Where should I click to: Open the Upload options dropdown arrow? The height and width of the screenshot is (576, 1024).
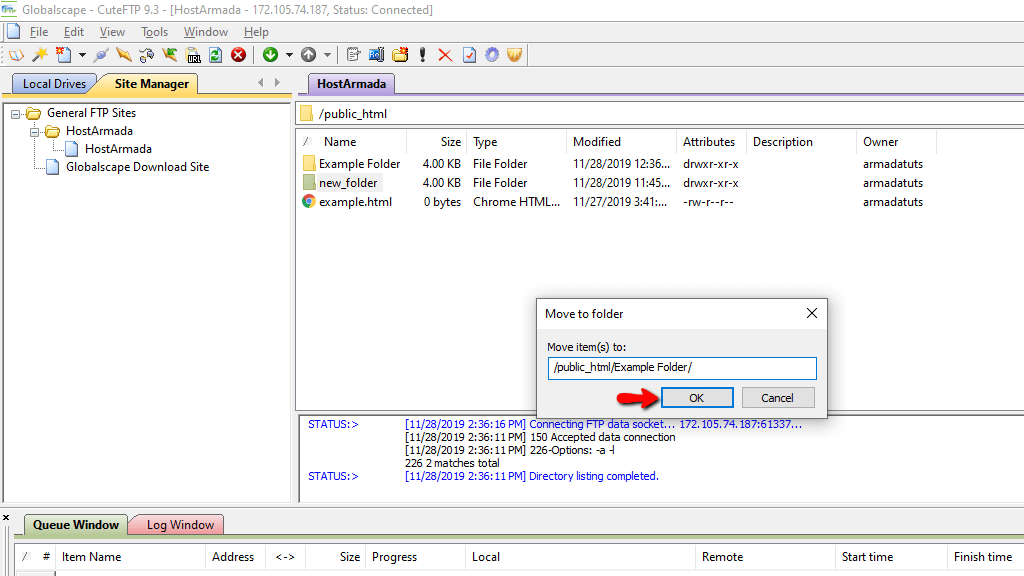coord(327,55)
